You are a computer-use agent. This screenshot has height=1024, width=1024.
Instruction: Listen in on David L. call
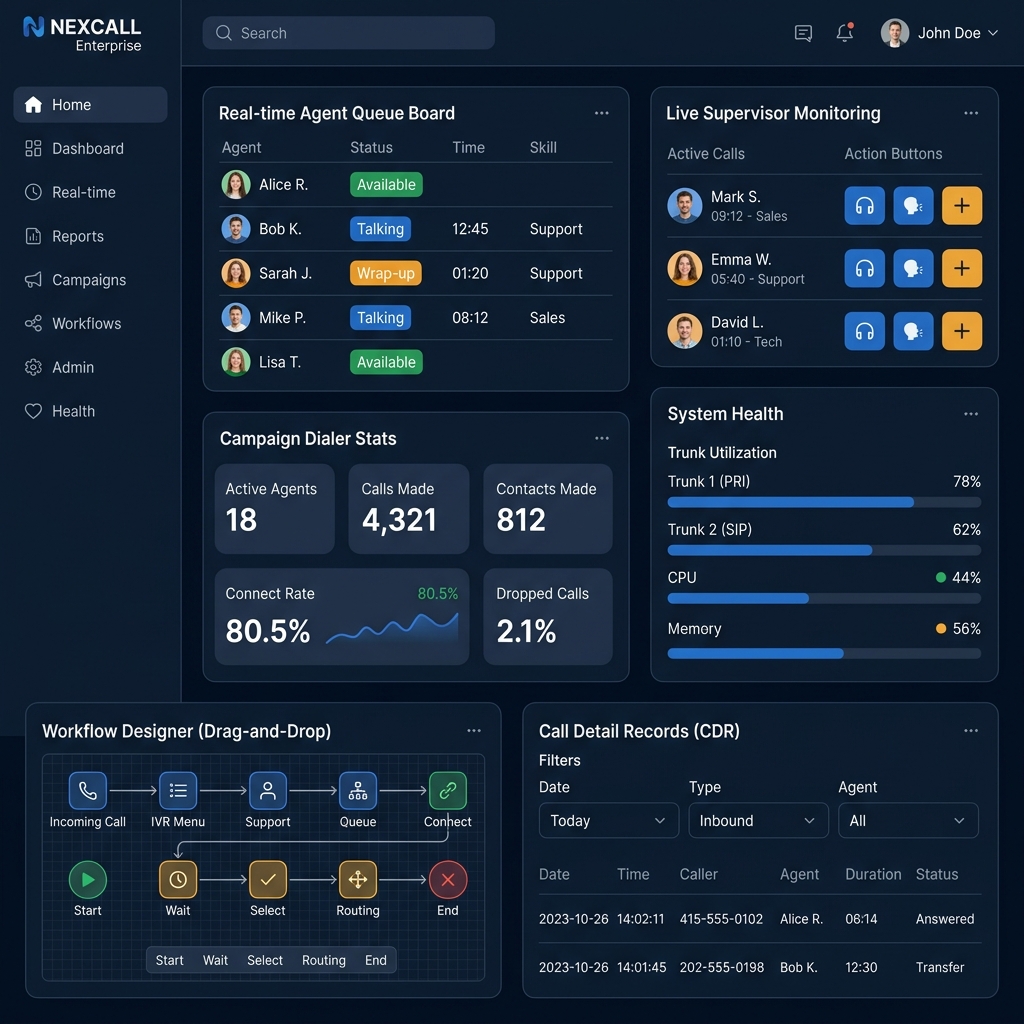(x=864, y=331)
